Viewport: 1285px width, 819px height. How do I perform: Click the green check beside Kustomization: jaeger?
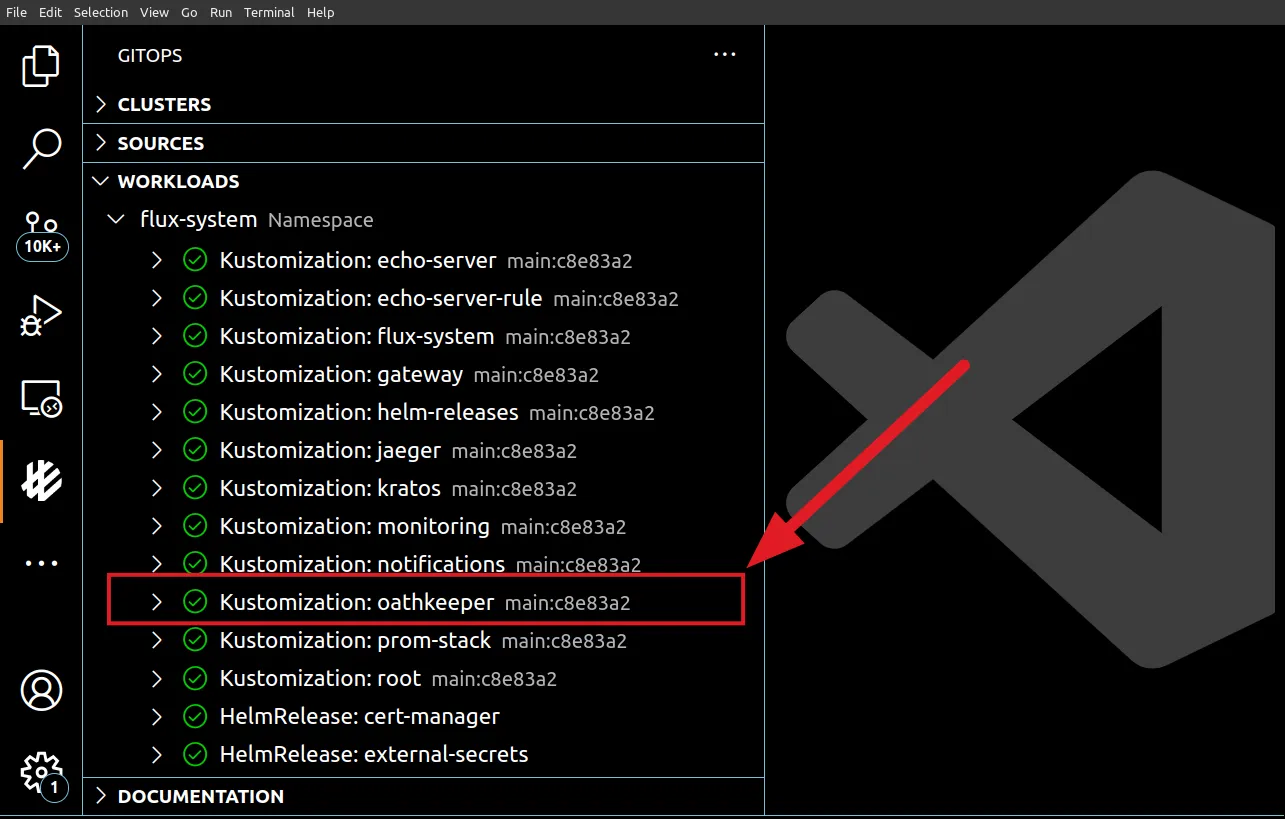tap(195, 450)
